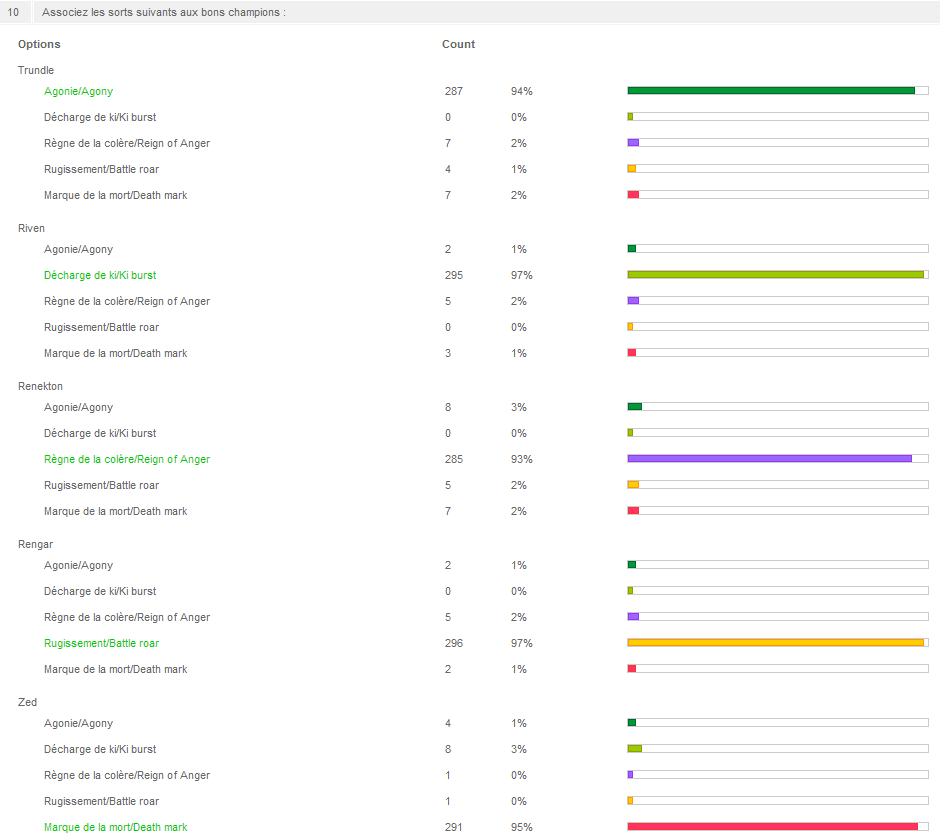Click green 'Rugissement/Battle roar' under Rengar
940x840 pixels.
click(x=101, y=643)
